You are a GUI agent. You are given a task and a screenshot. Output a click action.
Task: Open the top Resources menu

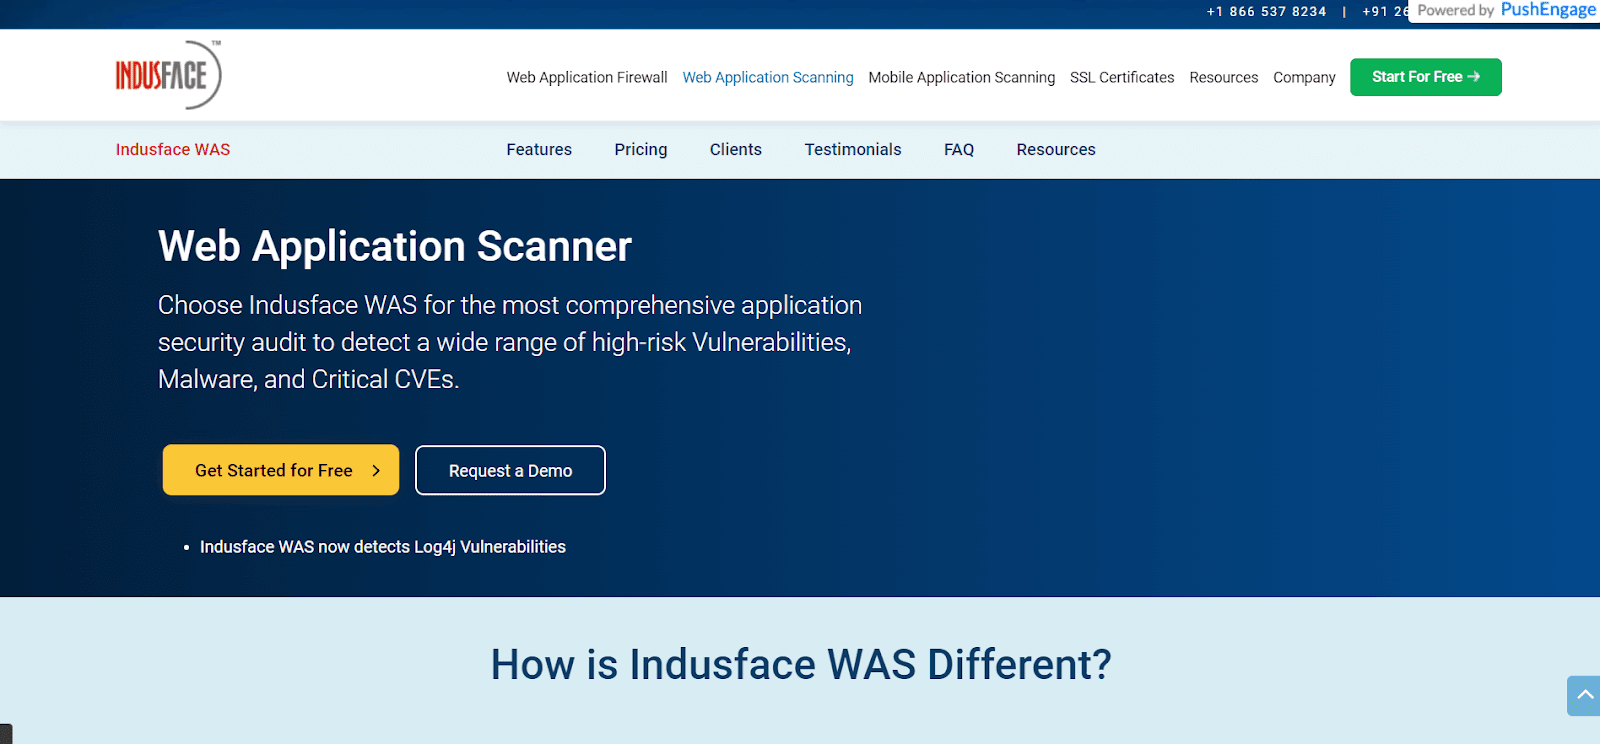tap(1224, 77)
